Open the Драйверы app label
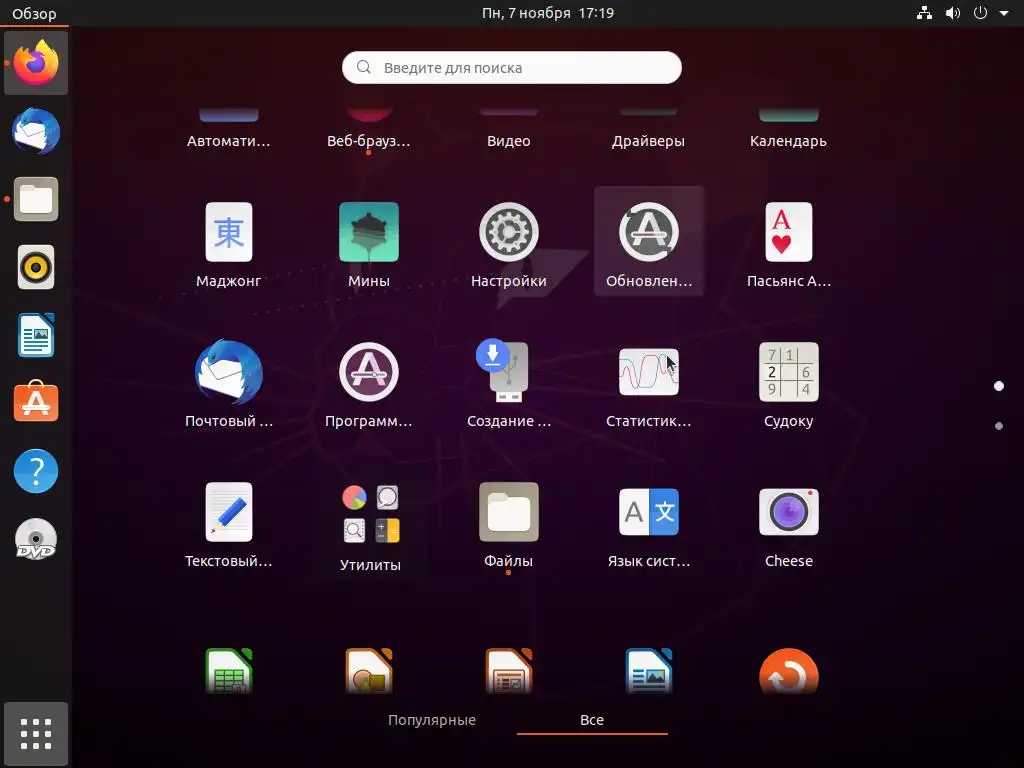Viewport: 1024px width, 768px height. (x=648, y=141)
